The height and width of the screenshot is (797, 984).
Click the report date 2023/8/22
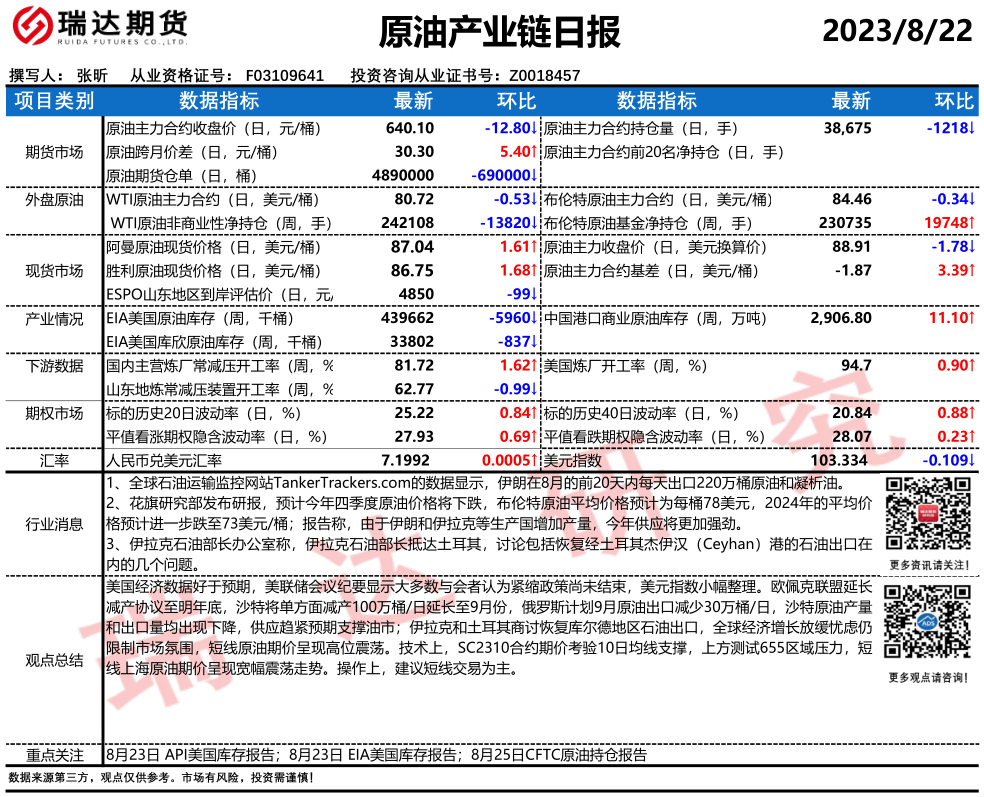click(x=897, y=31)
